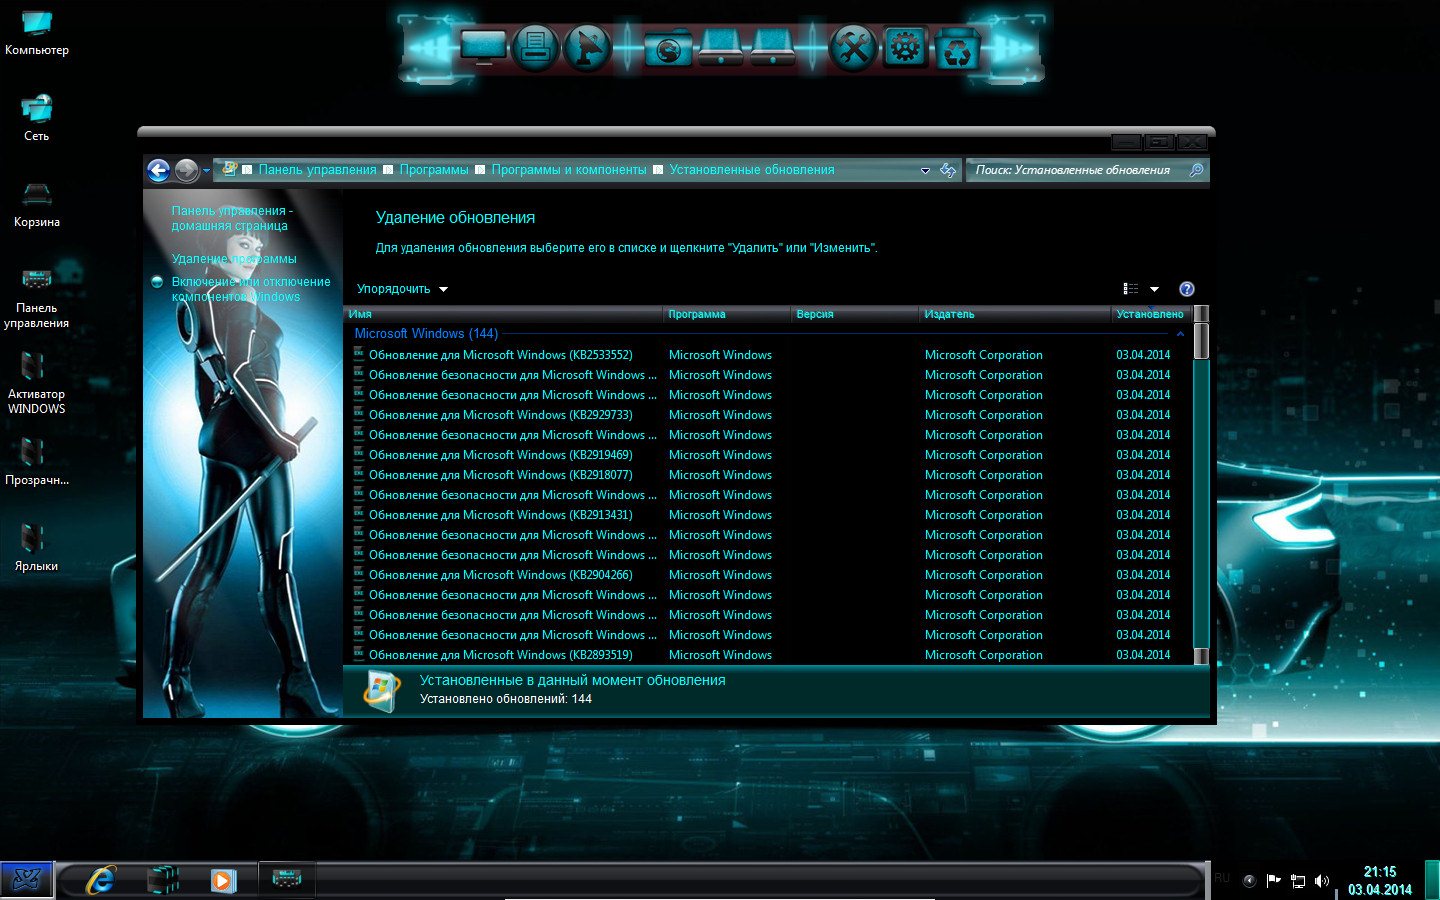The image size is (1440, 900).
Task: Open Панель управления - домашняя страница link
Action: pyautogui.click(x=232, y=218)
